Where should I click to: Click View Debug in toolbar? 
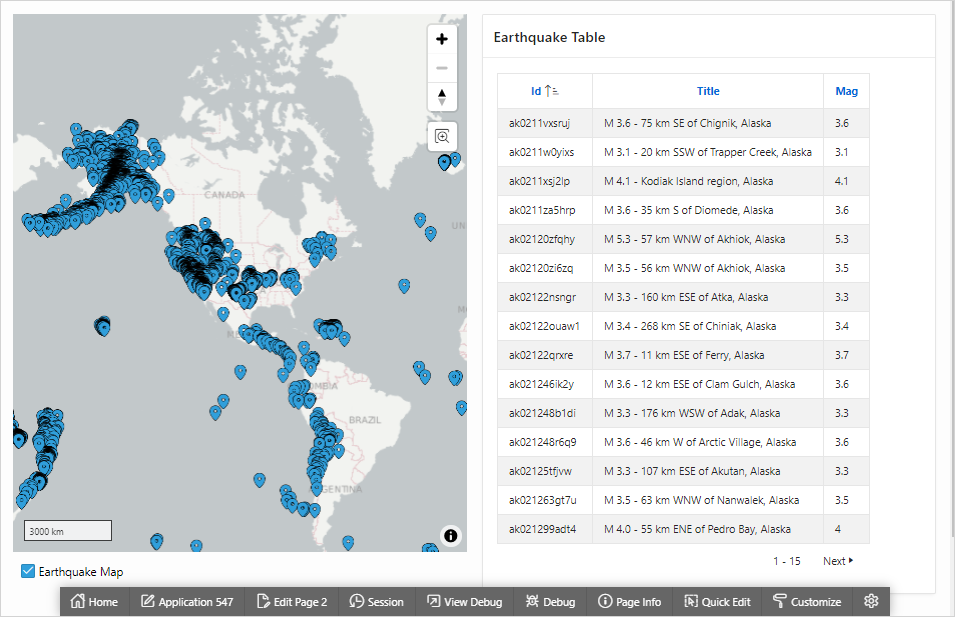pyautogui.click(x=464, y=601)
